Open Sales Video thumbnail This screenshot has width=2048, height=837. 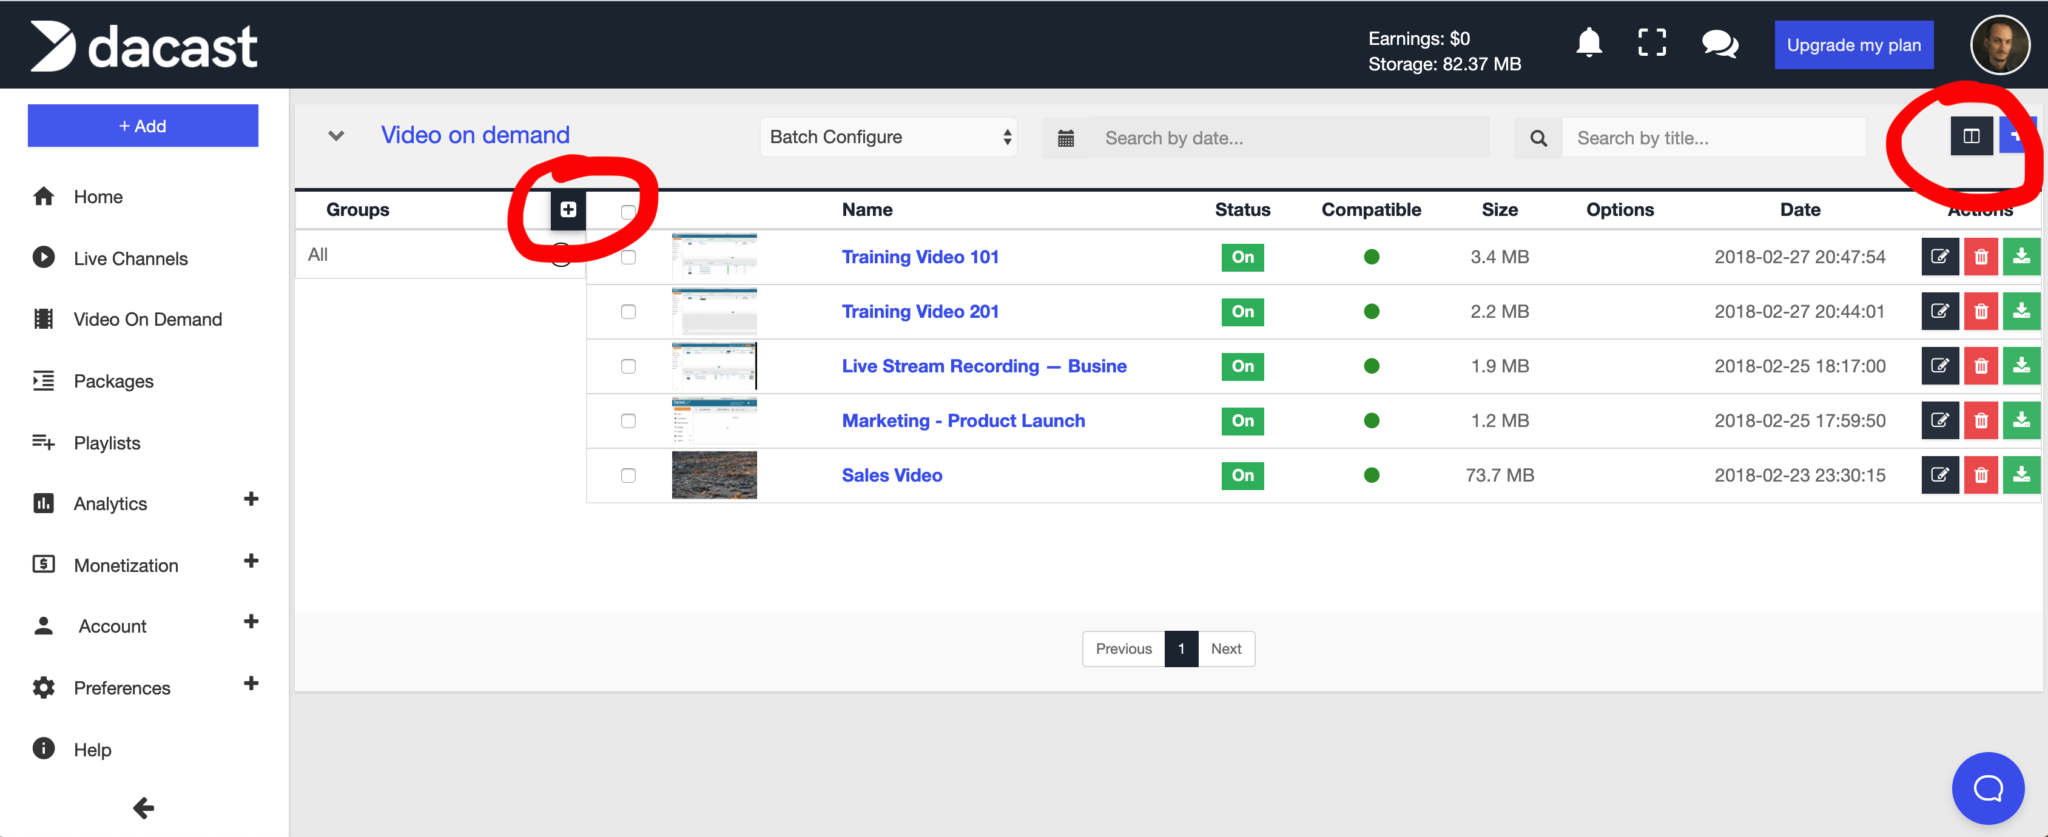coord(714,475)
